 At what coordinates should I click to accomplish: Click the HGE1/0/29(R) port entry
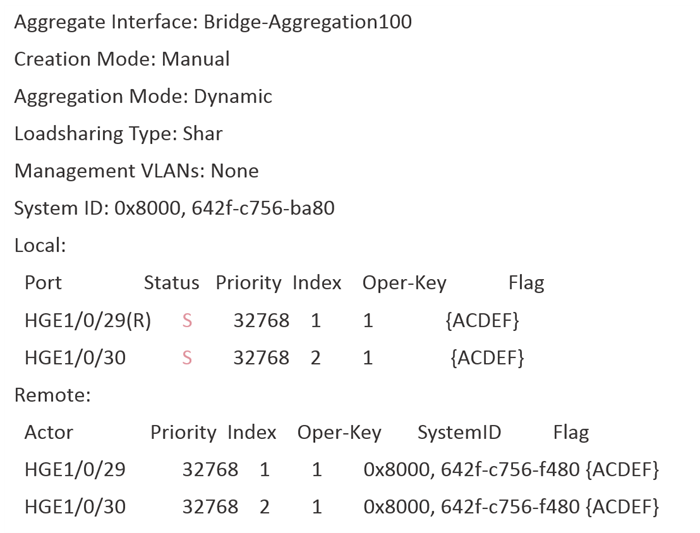tap(87, 321)
